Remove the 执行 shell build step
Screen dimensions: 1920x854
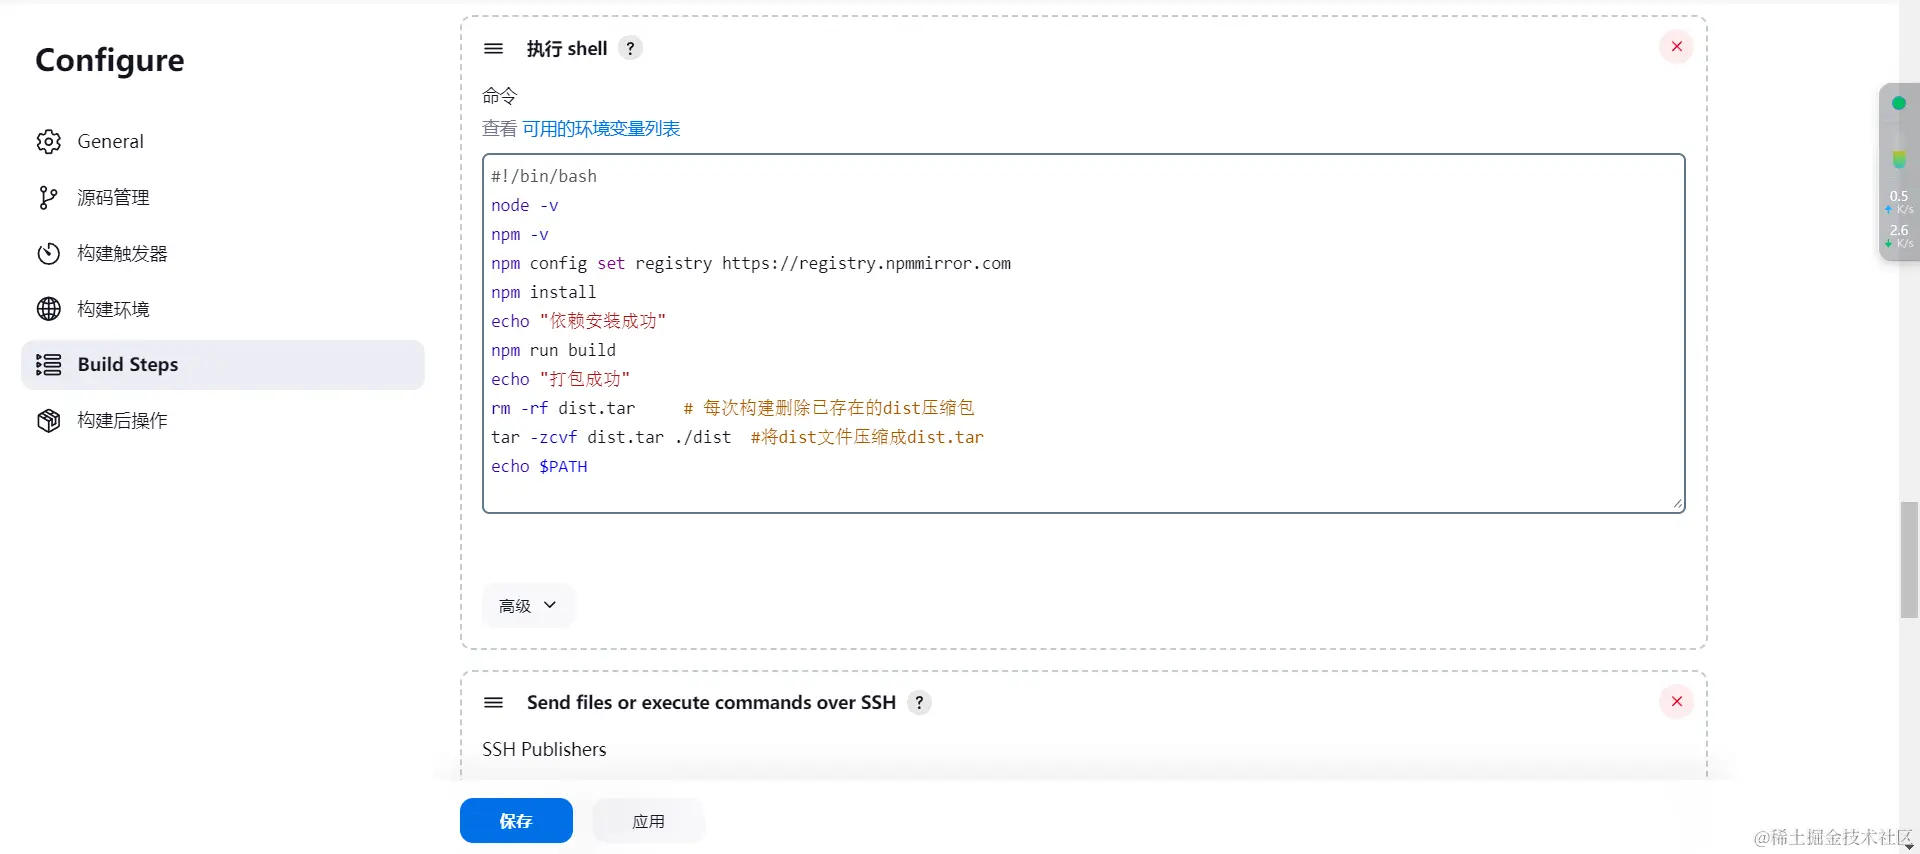pyautogui.click(x=1677, y=47)
